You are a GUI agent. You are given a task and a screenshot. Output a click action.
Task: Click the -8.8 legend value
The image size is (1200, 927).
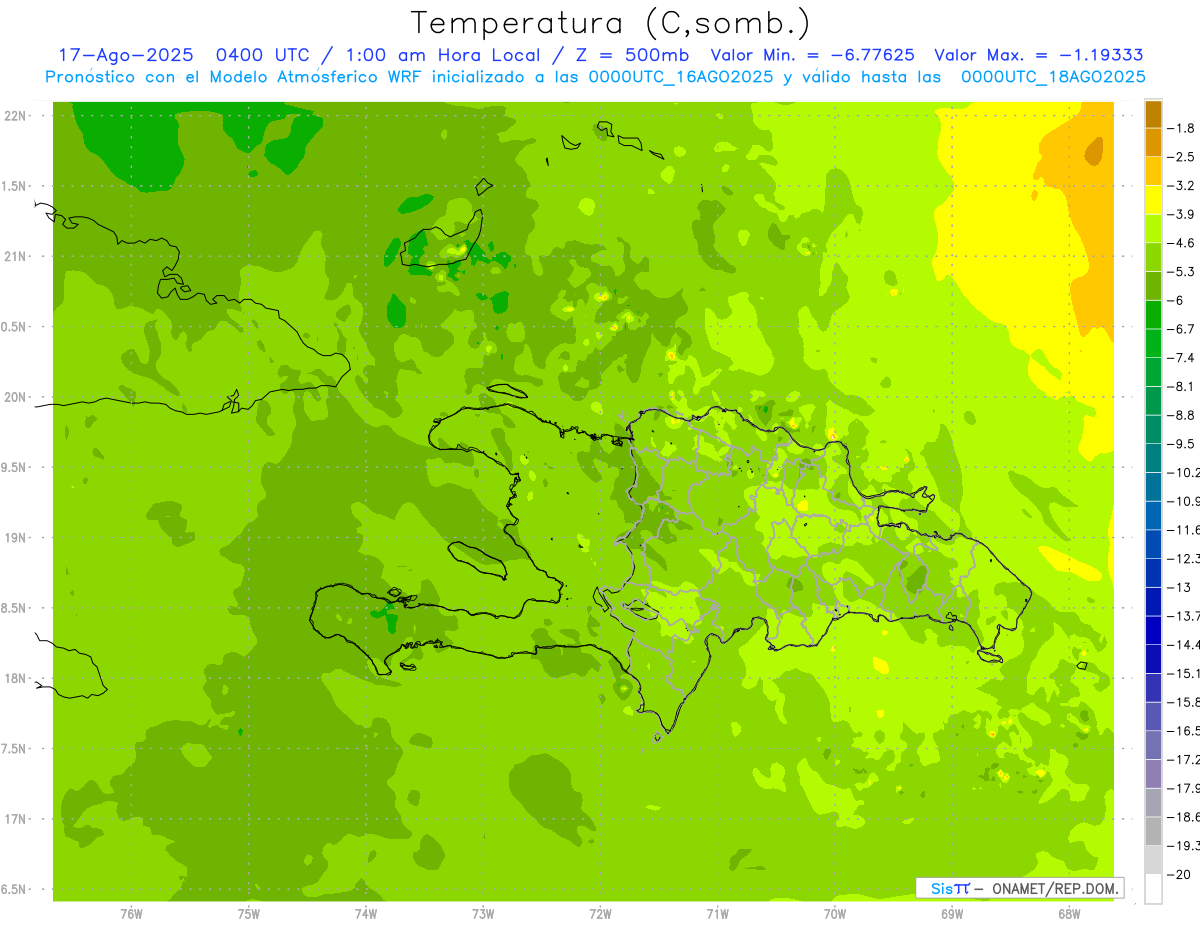pos(1182,415)
